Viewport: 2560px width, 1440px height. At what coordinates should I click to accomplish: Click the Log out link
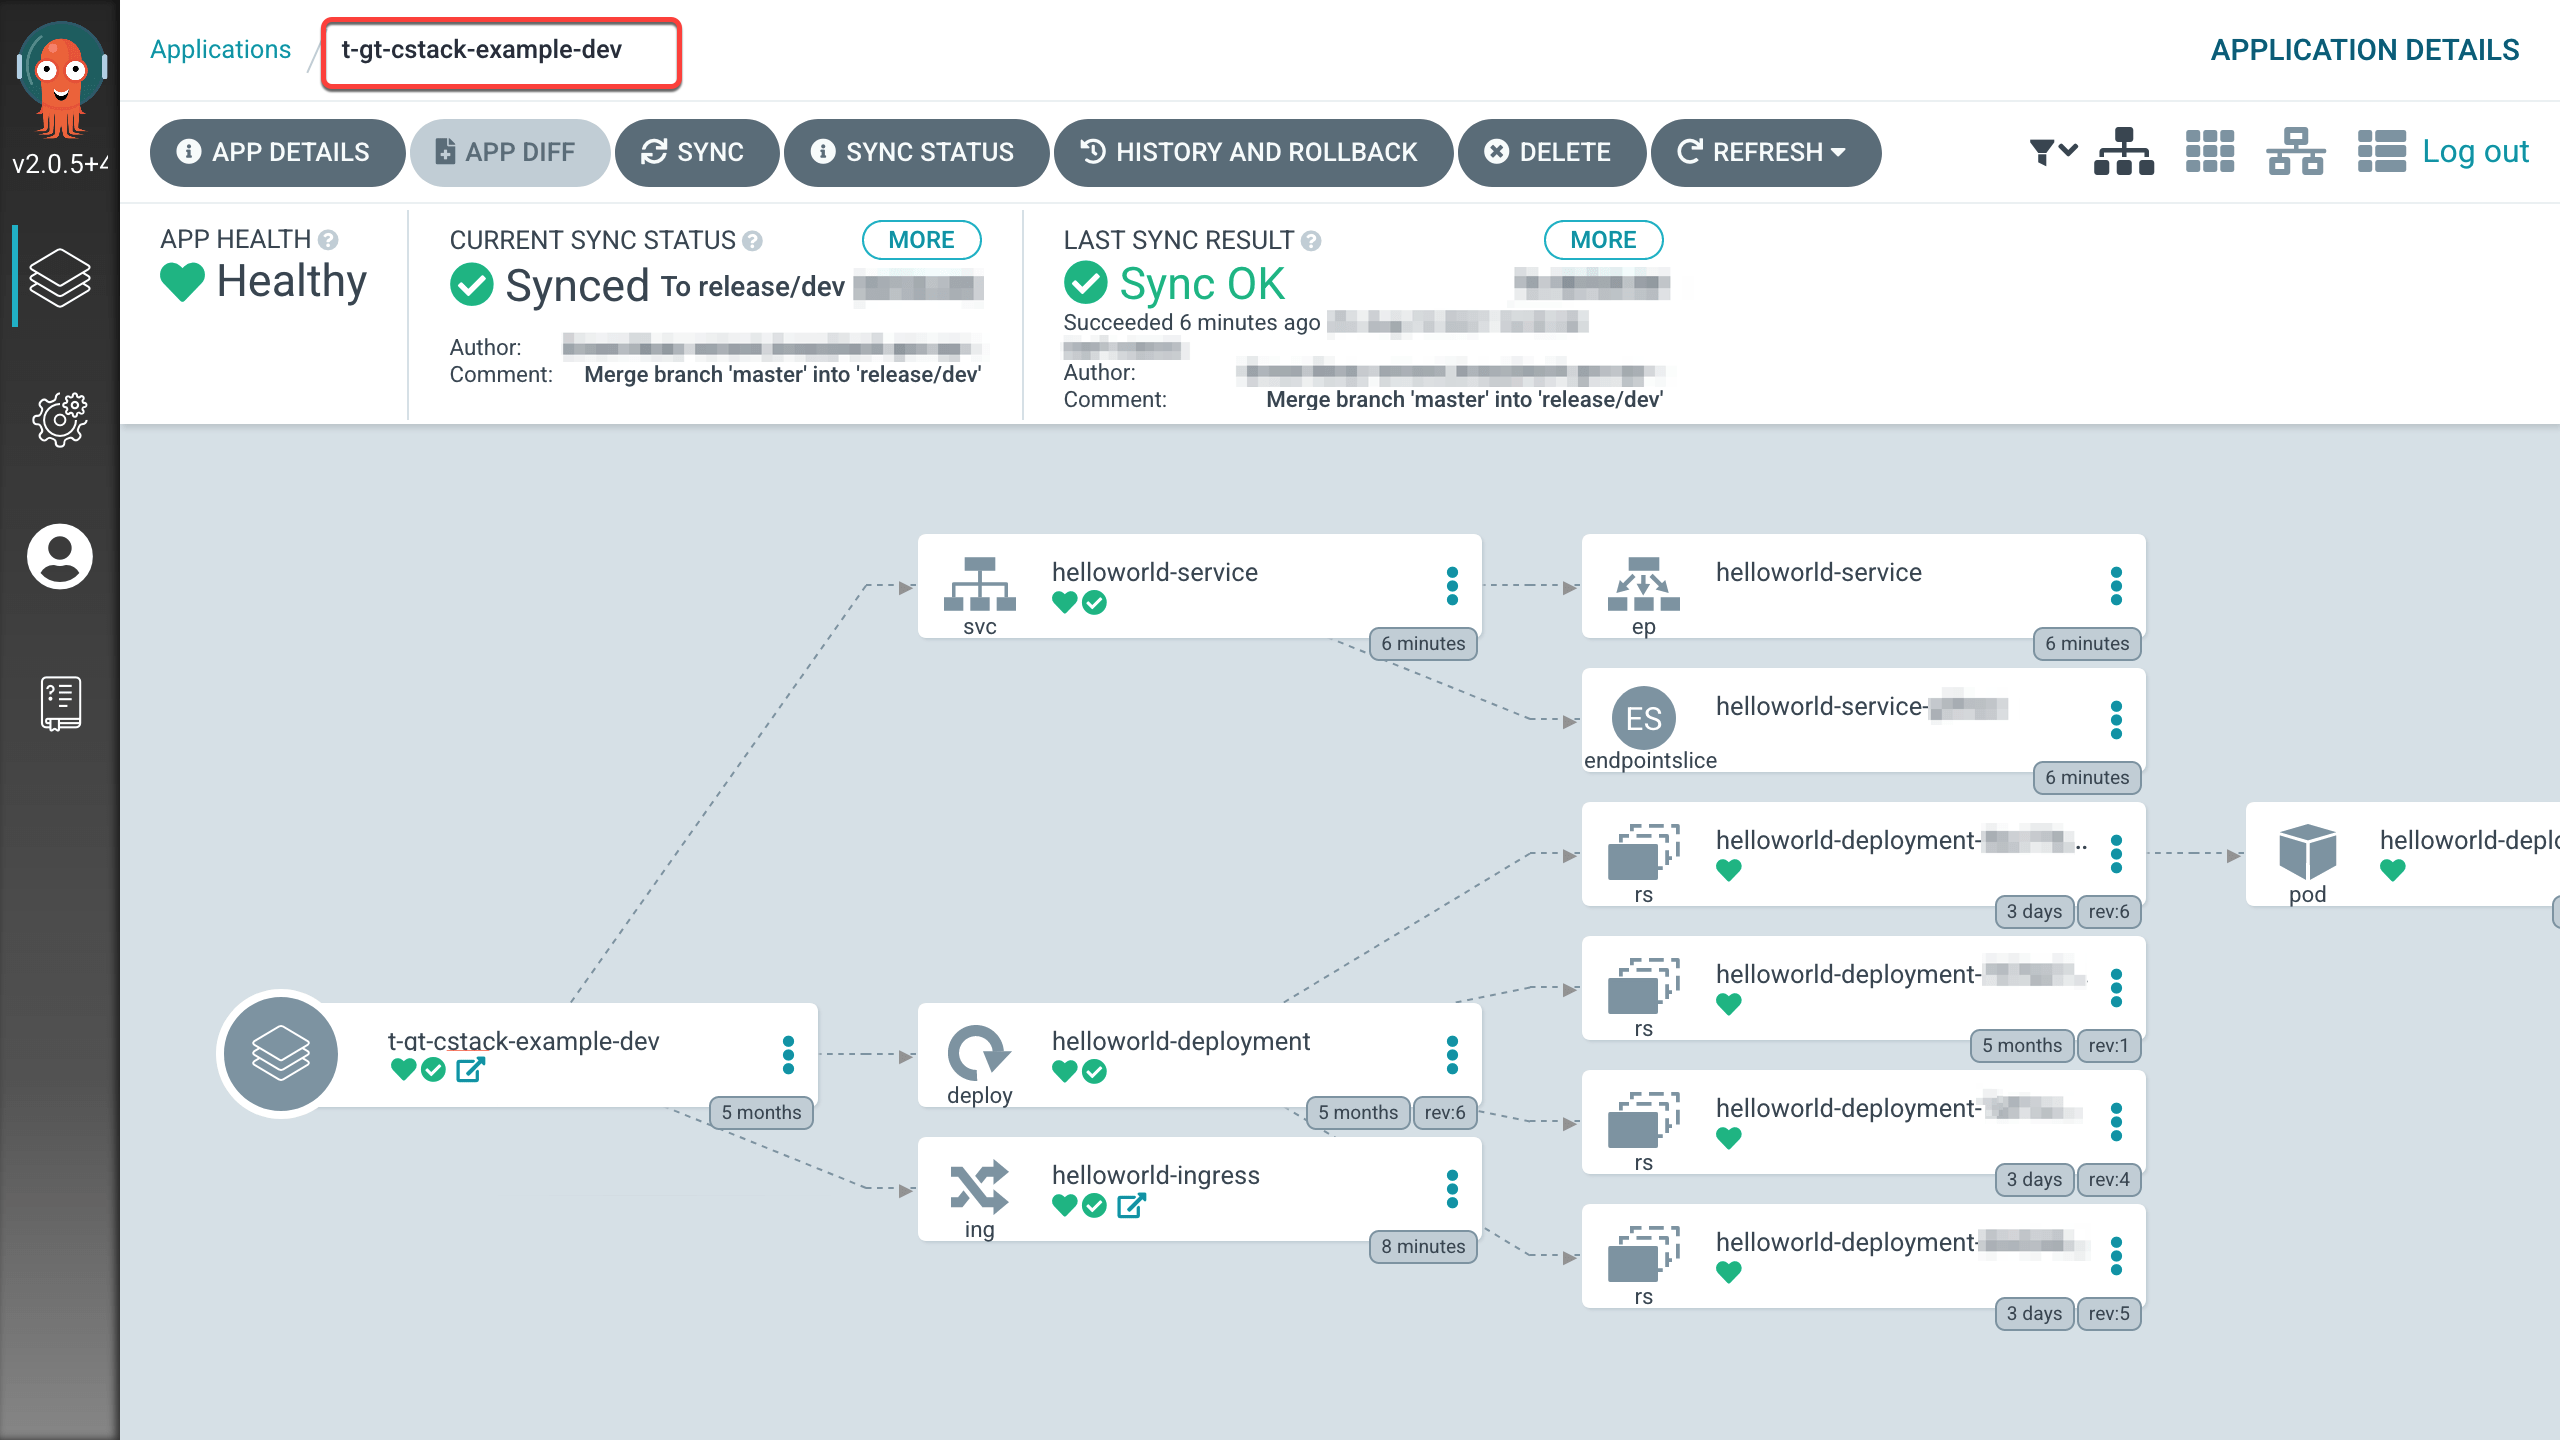coord(2474,152)
